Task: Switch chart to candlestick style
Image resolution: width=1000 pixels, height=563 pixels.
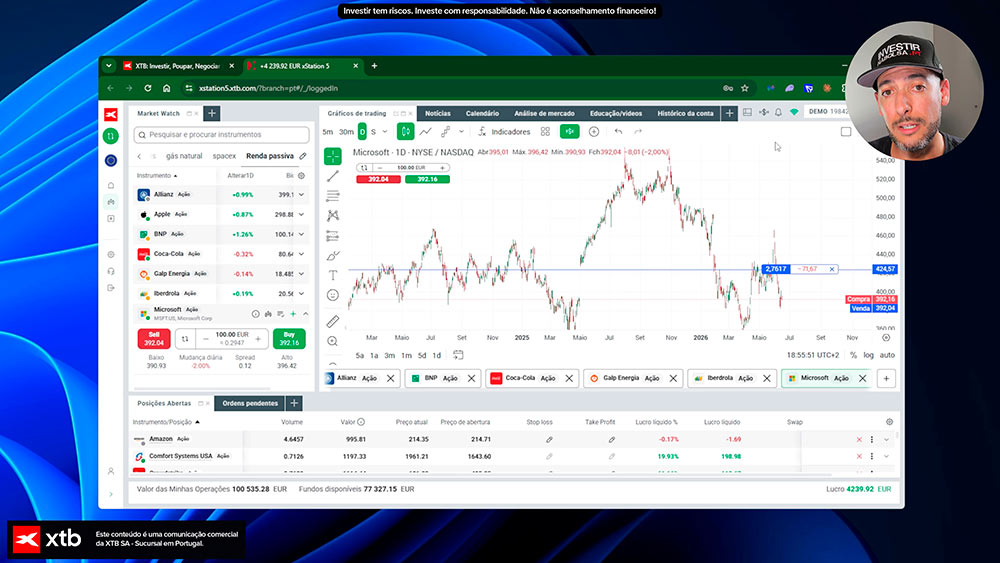Action: (x=406, y=131)
